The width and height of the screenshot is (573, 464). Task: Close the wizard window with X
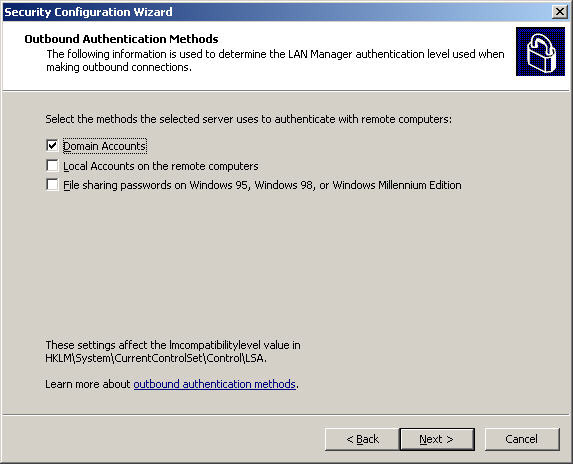tap(559, 12)
